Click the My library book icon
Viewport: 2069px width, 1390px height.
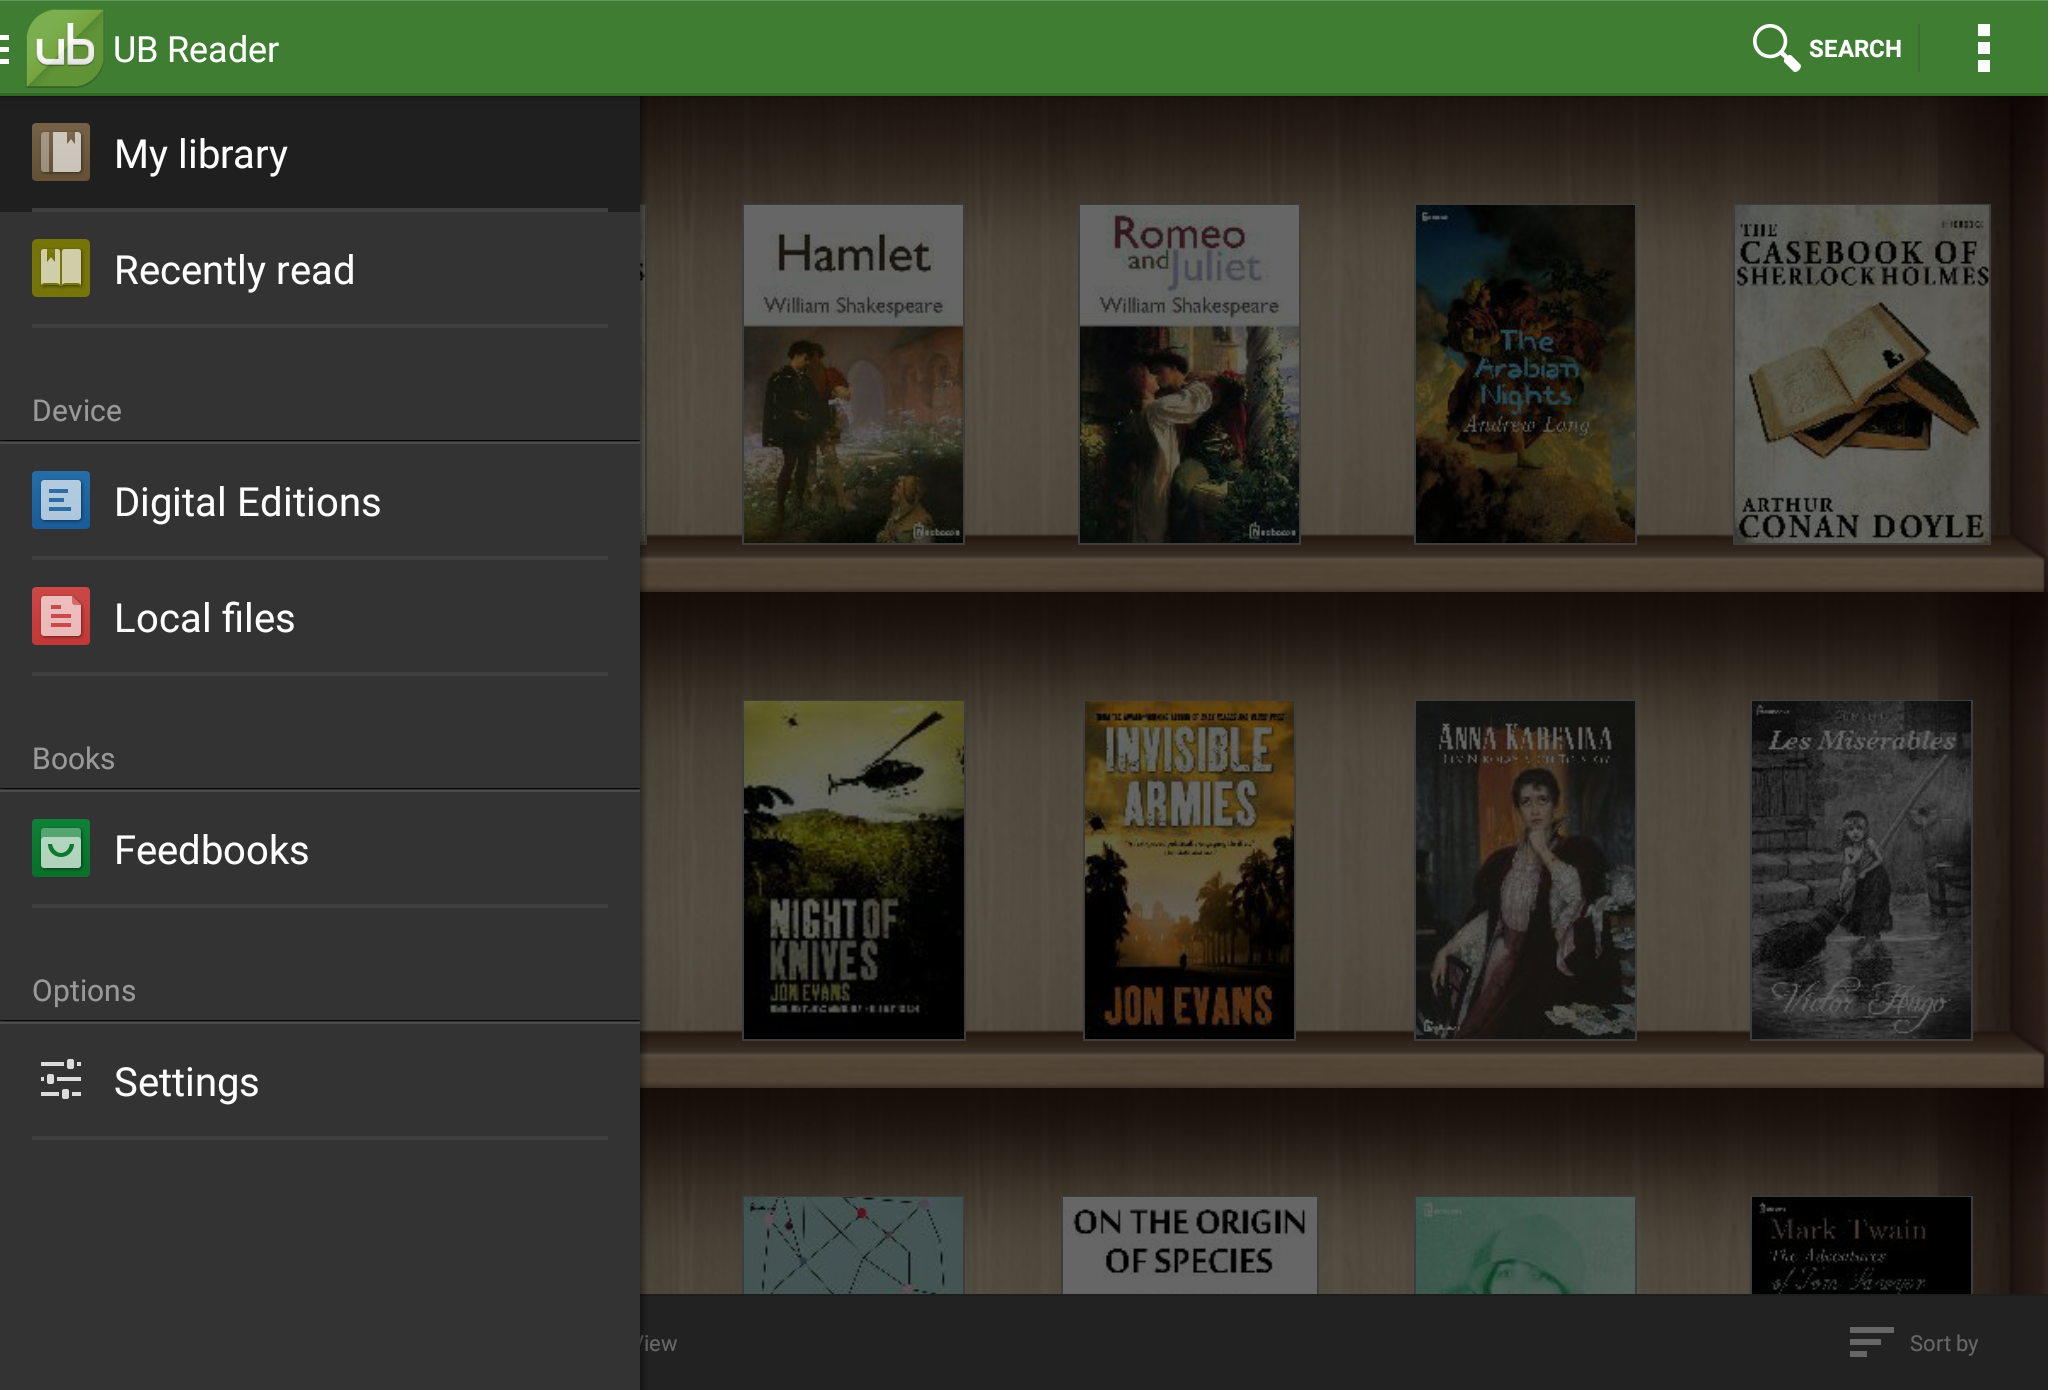pyautogui.click(x=60, y=153)
